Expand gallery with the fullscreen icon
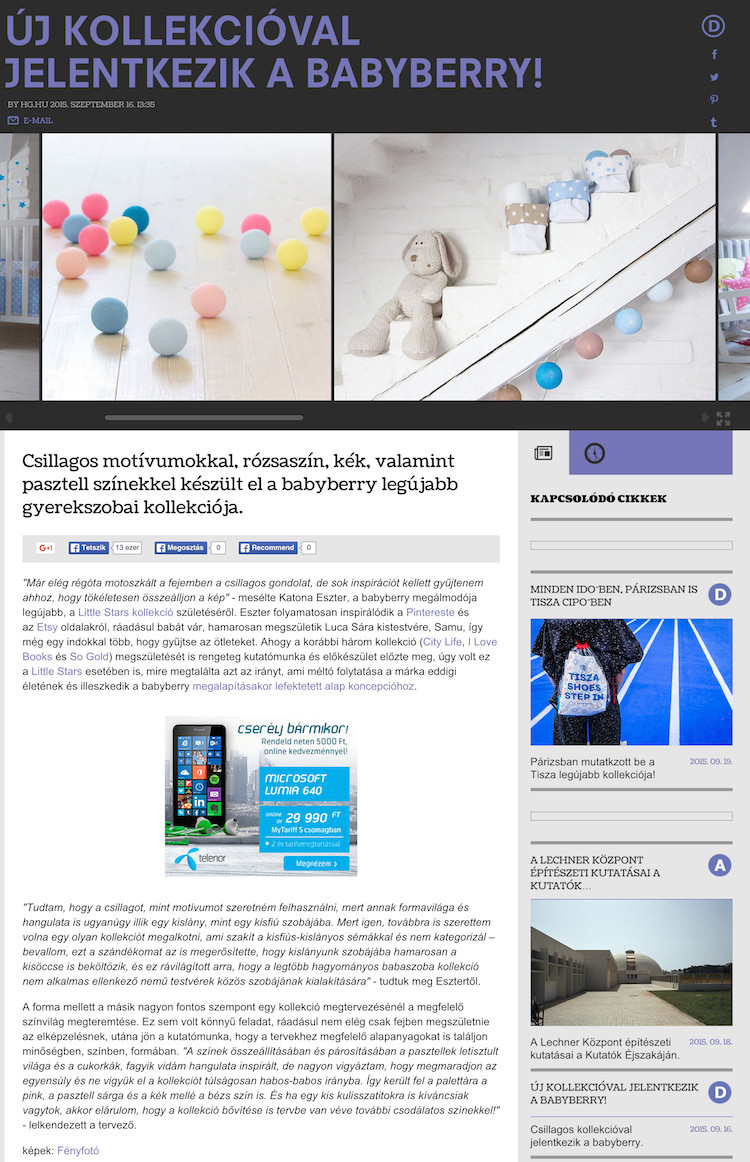Image resolution: width=750 pixels, height=1162 pixels. [723, 418]
